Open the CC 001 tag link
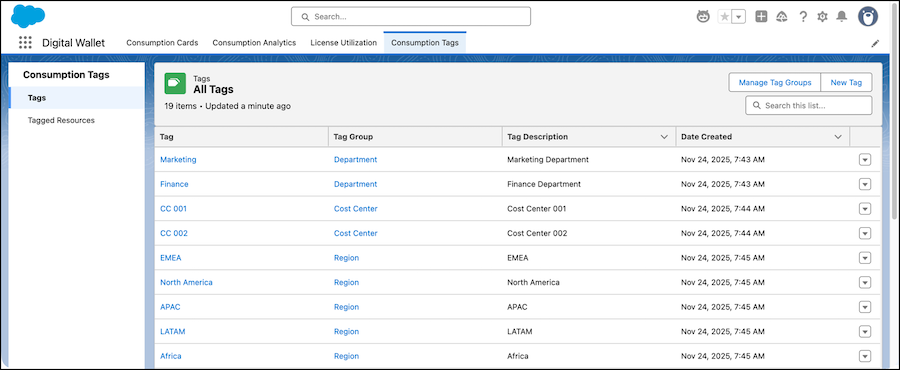This screenshot has width=900, height=370. (x=173, y=209)
